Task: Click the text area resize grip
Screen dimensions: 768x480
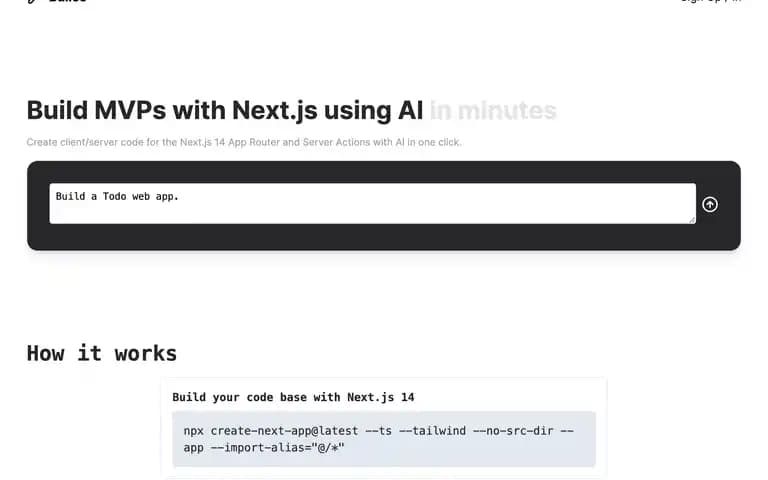Action: point(692,220)
